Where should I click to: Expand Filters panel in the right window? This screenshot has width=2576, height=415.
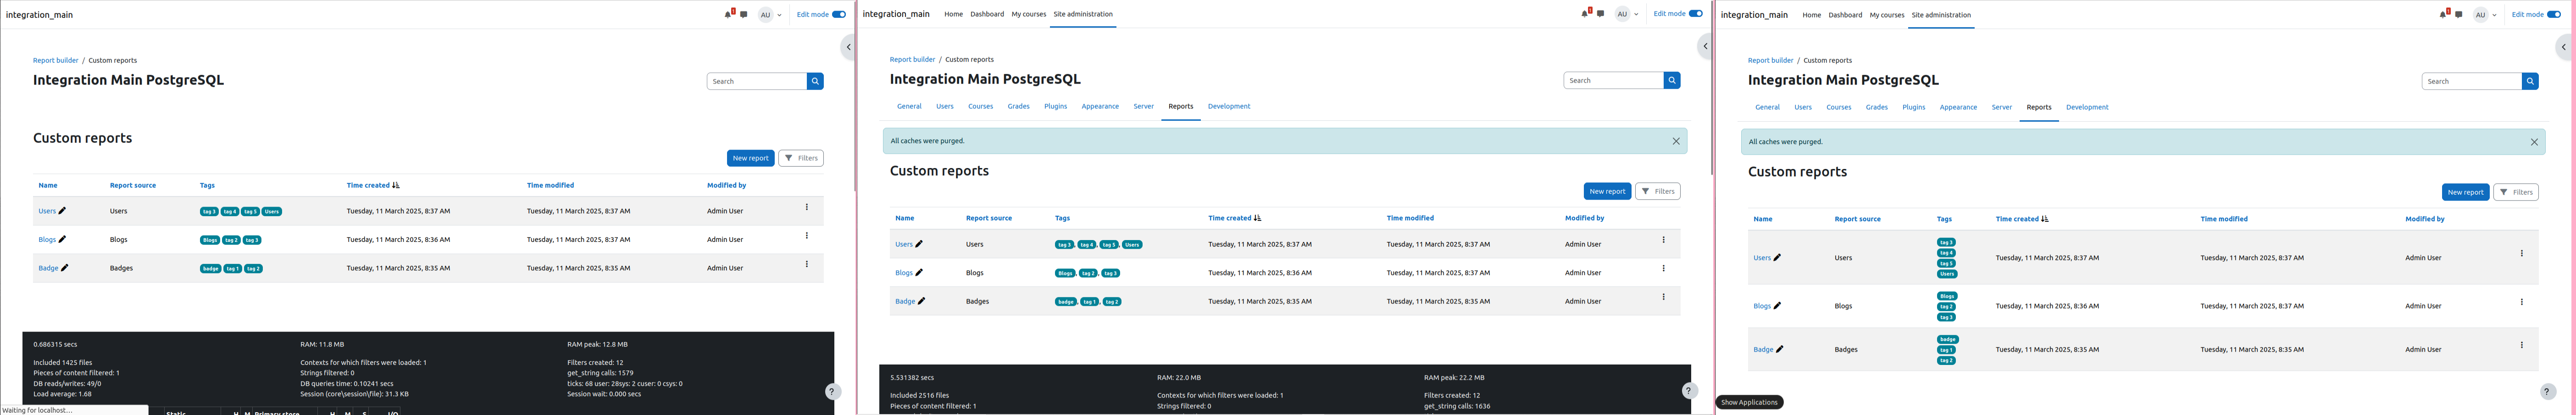point(2516,192)
